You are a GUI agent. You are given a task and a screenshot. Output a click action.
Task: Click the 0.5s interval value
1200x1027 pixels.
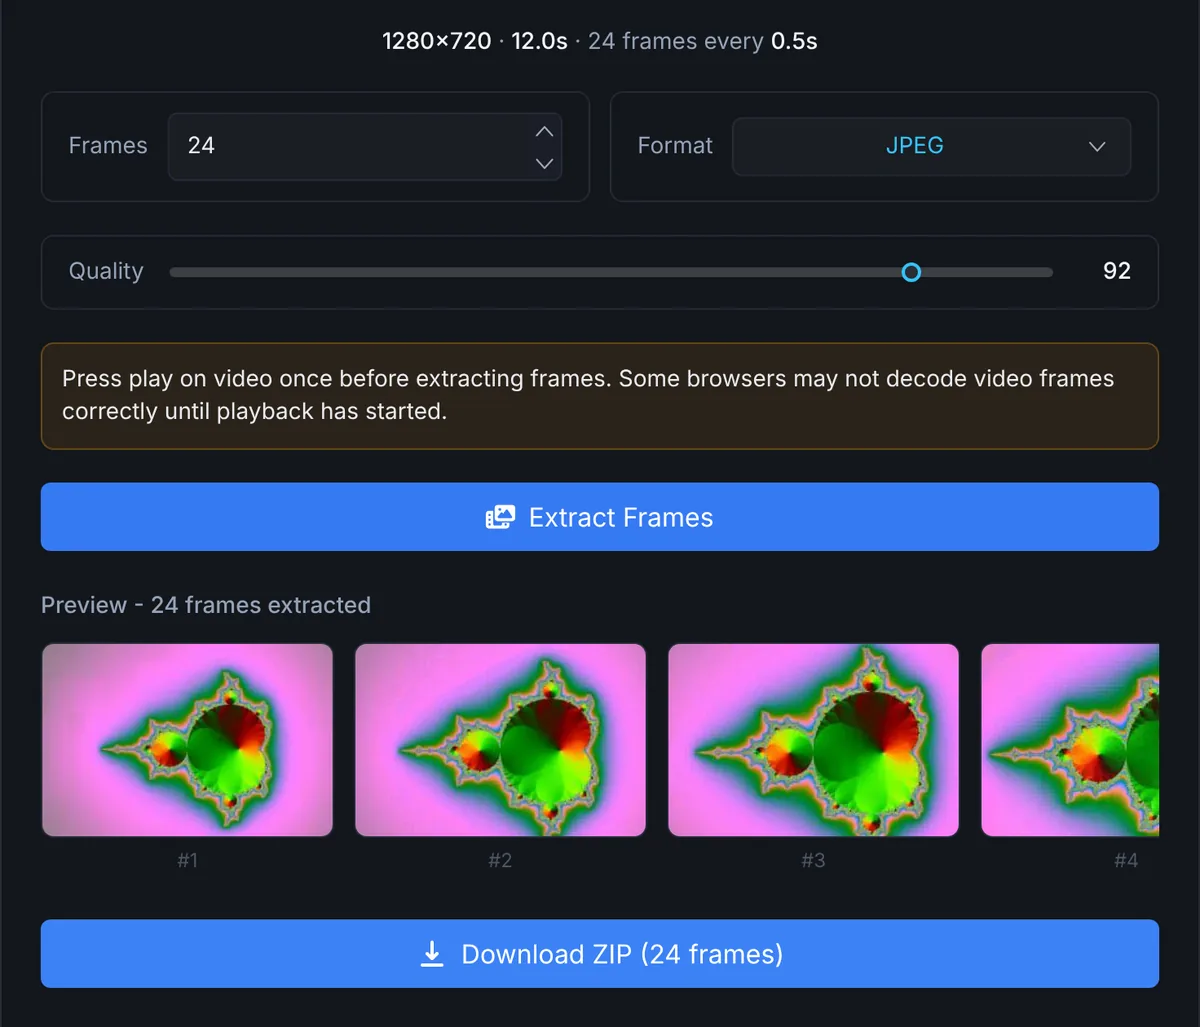click(x=794, y=41)
